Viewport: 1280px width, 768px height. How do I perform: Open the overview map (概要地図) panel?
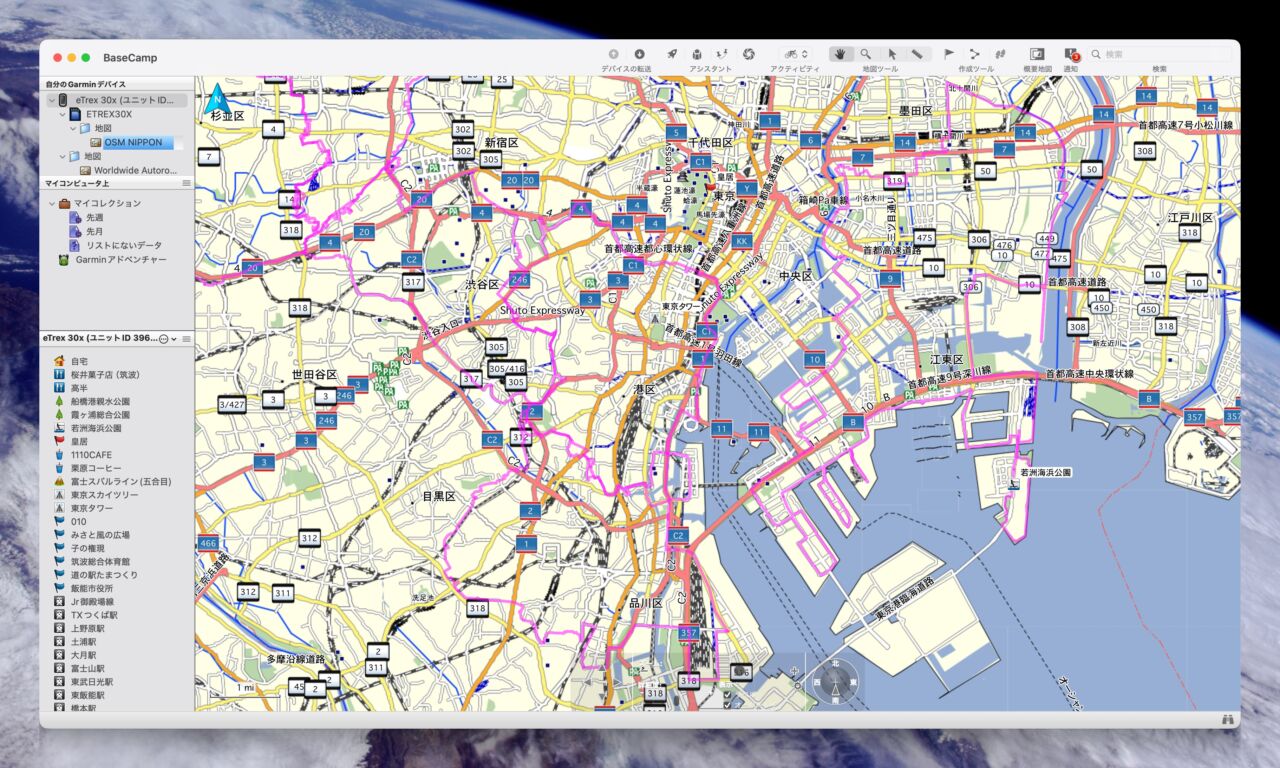coord(1037,54)
